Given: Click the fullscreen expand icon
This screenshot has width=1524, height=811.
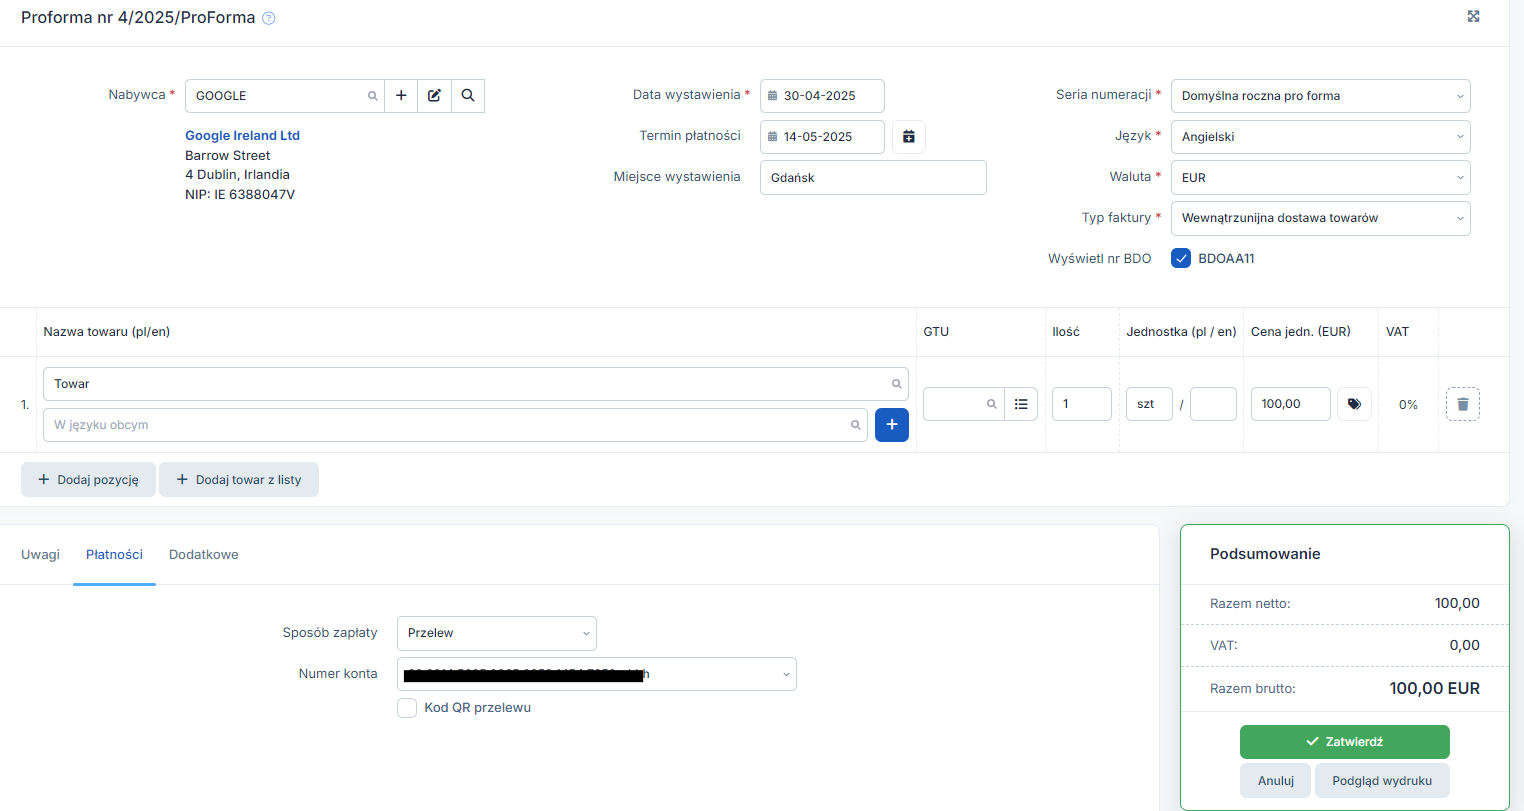Looking at the screenshot, I should tap(1473, 16).
